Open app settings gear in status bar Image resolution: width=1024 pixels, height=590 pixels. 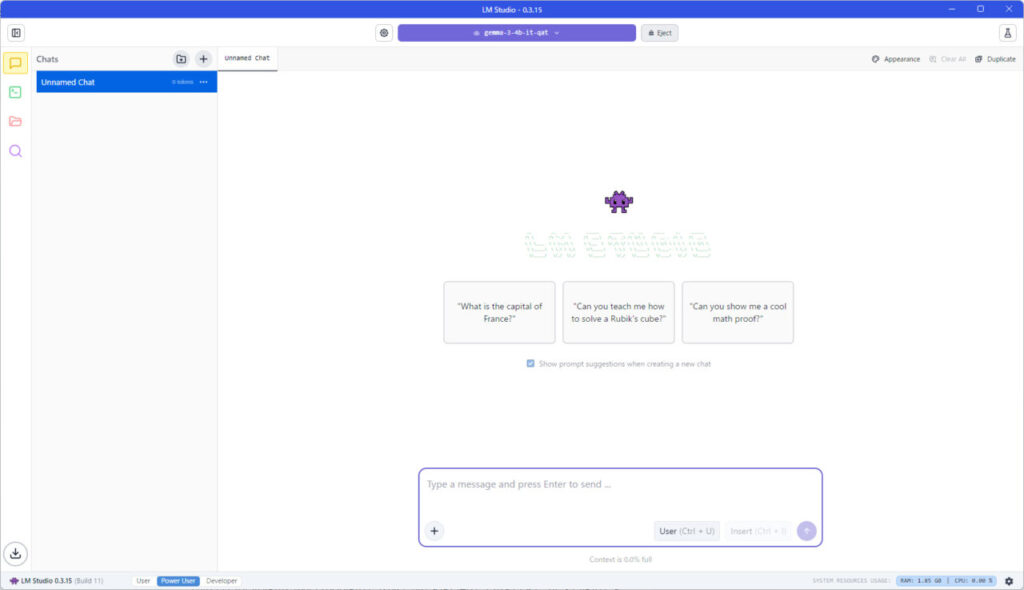[x=1009, y=581]
